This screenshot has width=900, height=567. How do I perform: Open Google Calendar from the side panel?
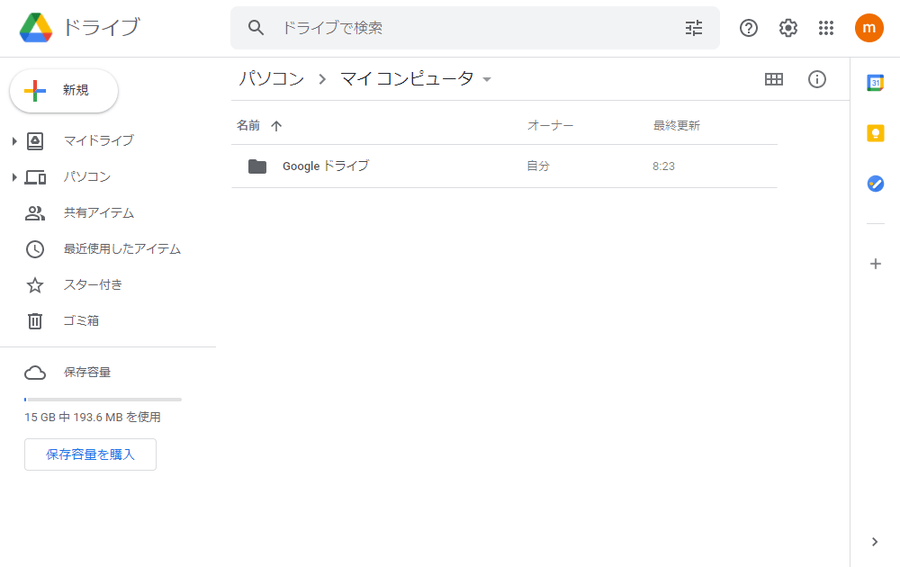coord(875,83)
